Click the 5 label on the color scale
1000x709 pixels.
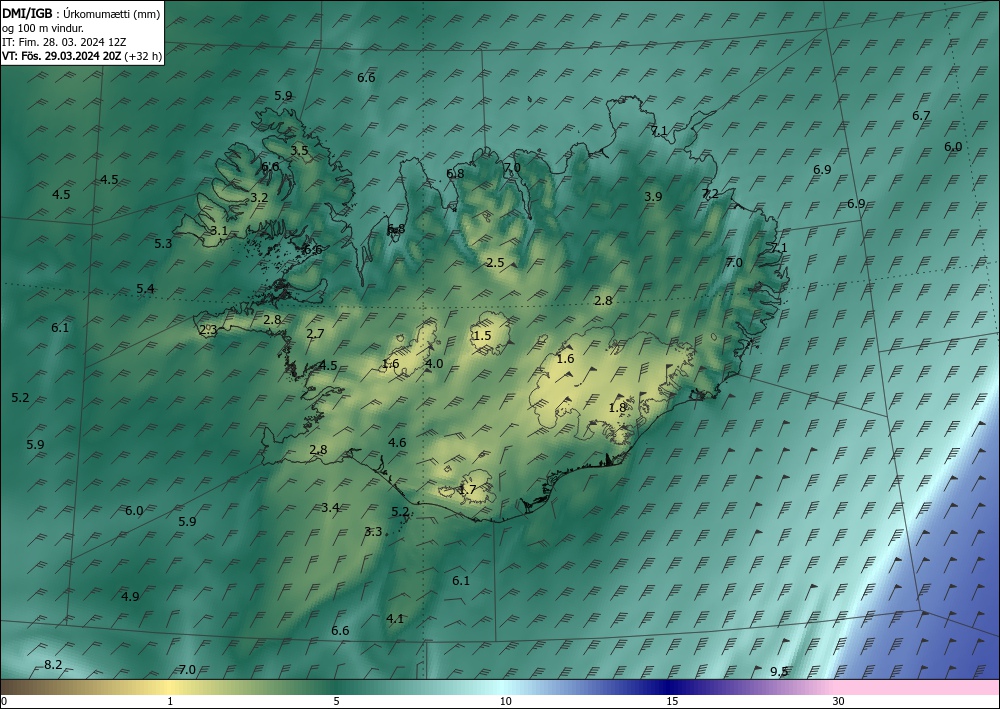[x=336, y=702]
